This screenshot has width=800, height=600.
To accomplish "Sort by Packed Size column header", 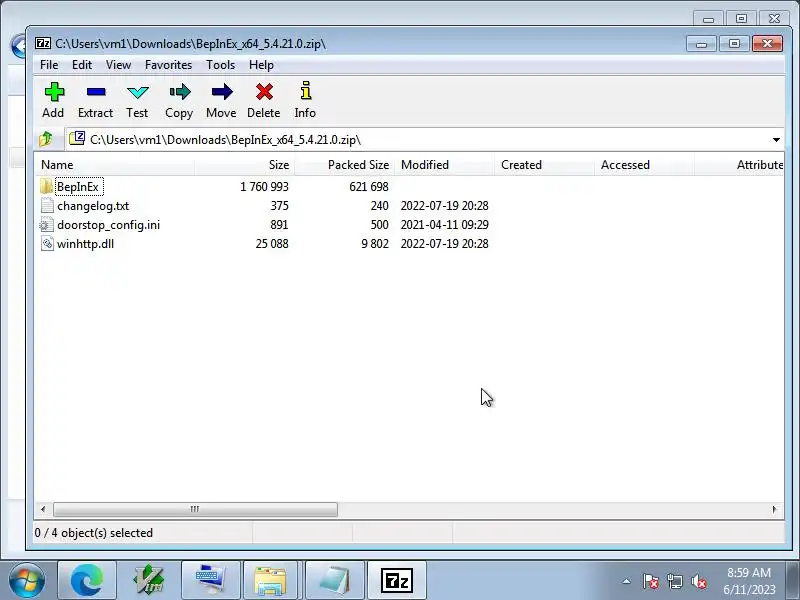I will click(x=345, y=165).
